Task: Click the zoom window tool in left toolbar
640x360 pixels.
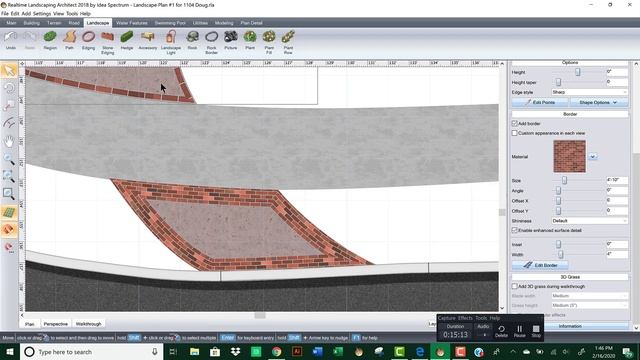Action: pos(9,194)
